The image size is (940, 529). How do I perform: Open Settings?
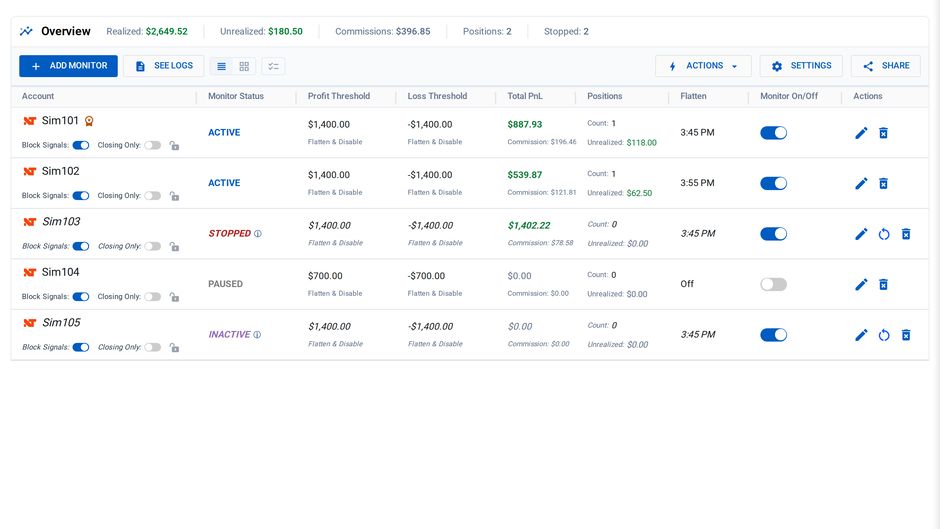(801, 66)
